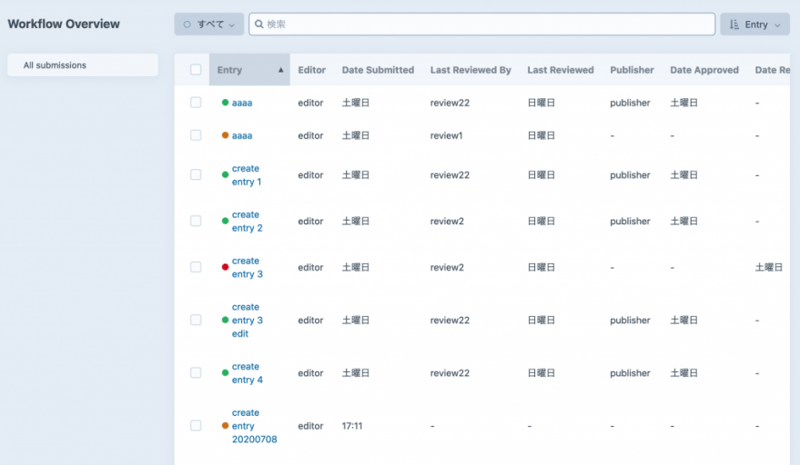Click the sort icon in Entry button
Screen dimensions: 800x465
(x=734, y=24)
